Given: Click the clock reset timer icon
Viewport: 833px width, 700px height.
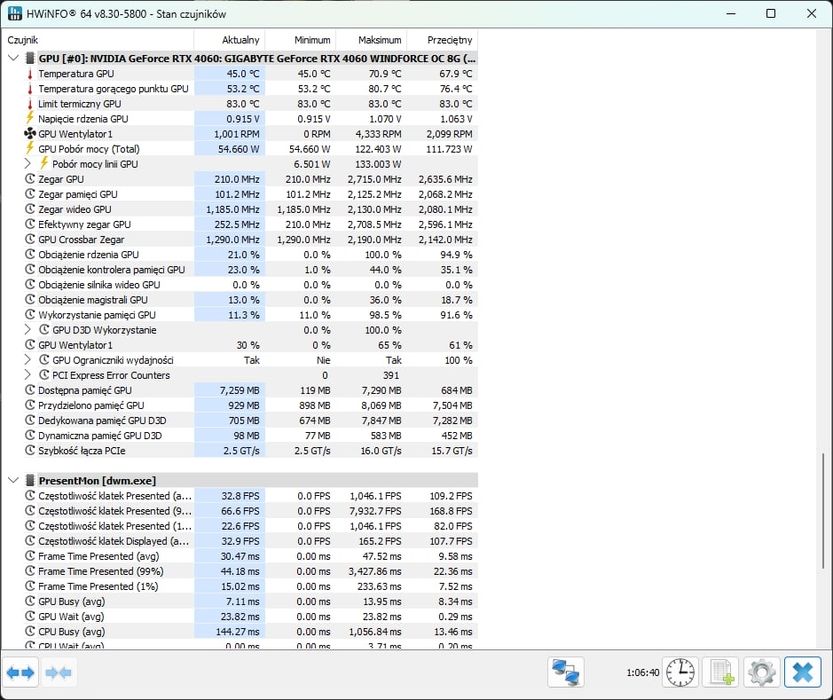Looking at the screenshot, I should click(x=680, y=672).
